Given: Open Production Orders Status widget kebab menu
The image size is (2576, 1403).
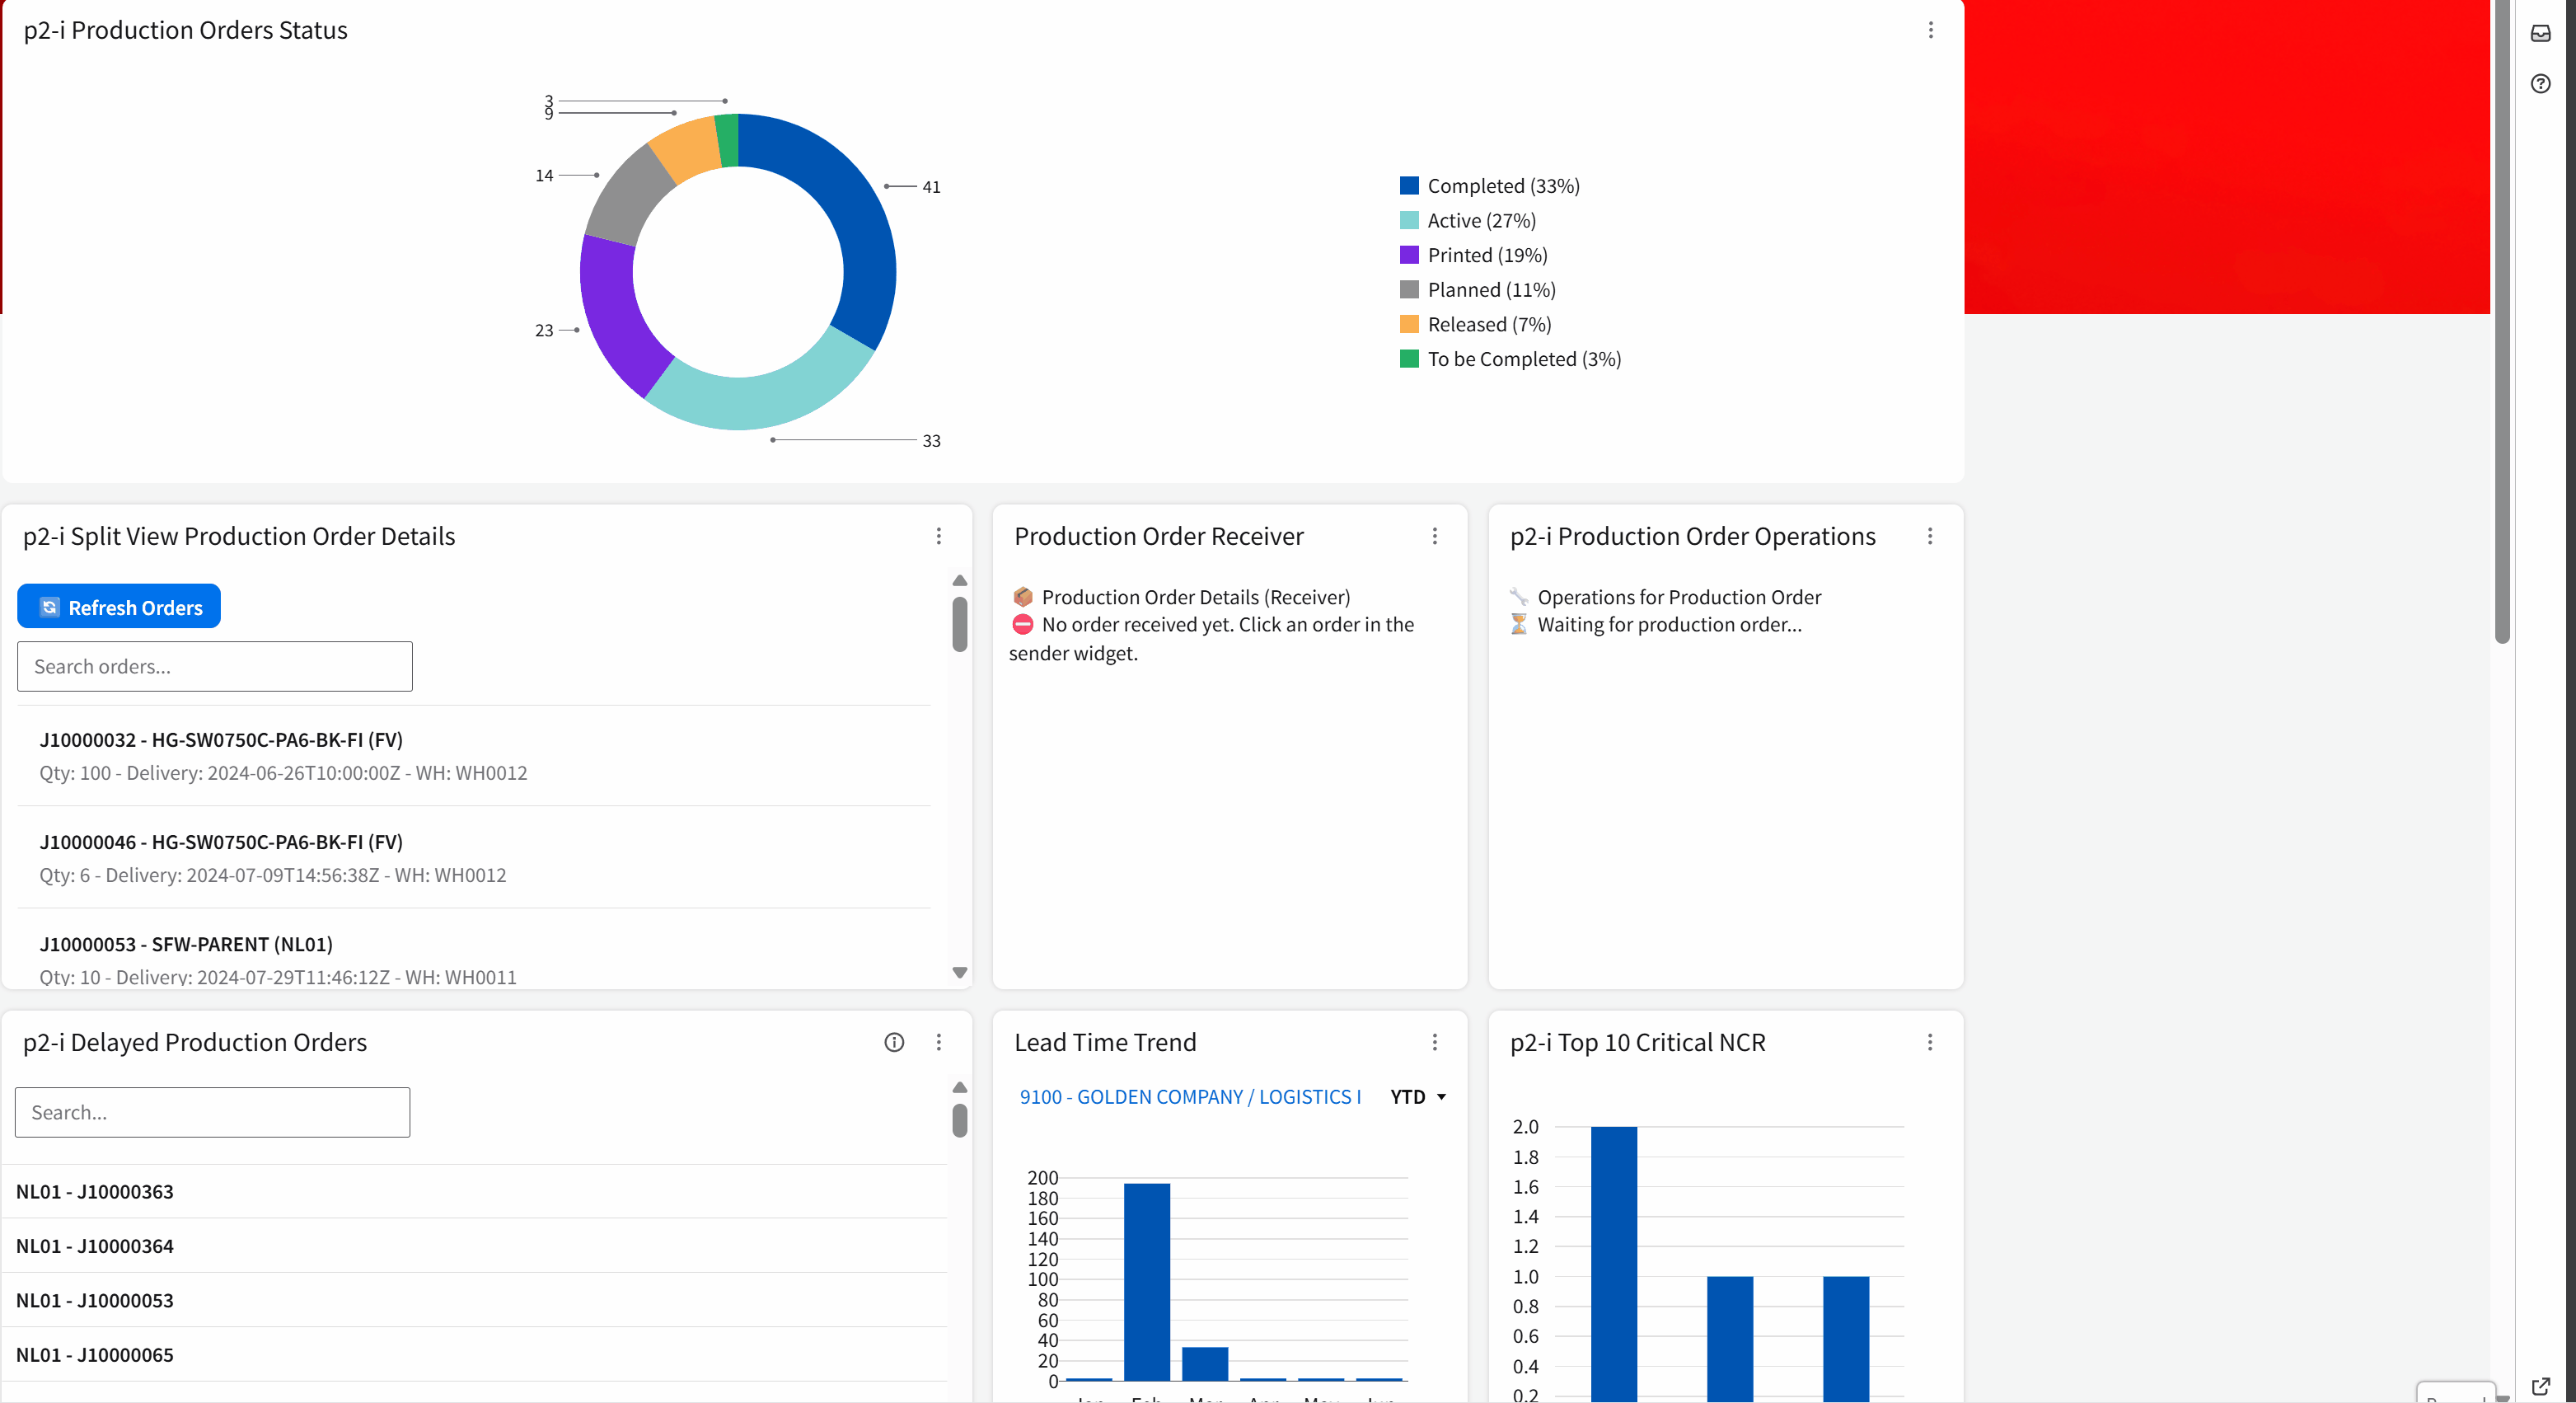Looking at the screenshot, I should pos(1930,30).
